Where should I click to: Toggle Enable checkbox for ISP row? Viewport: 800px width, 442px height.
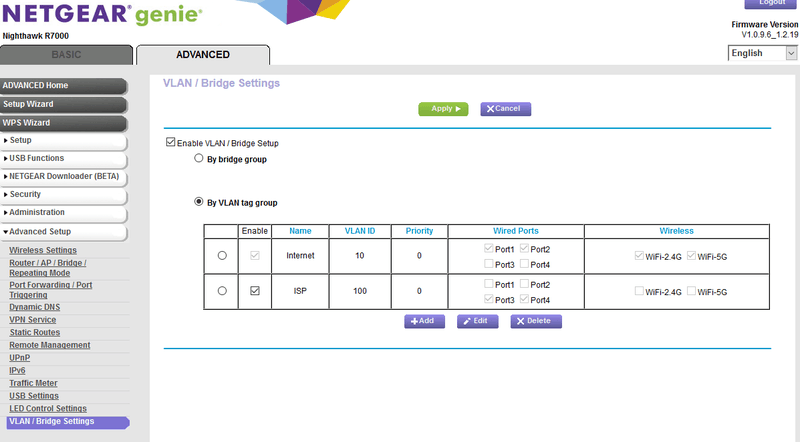coord(255,290)
